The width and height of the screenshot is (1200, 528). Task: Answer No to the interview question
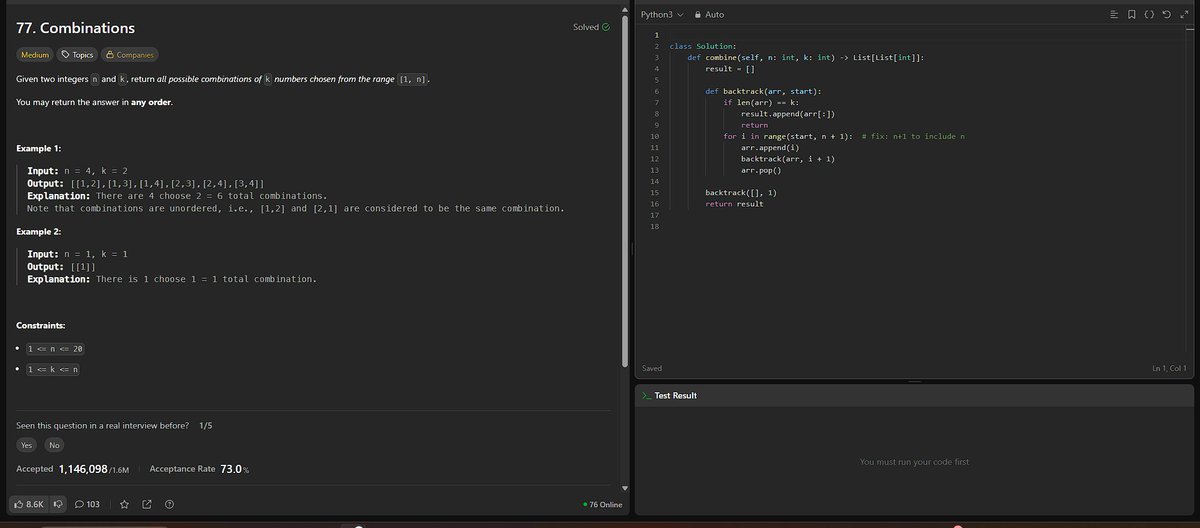pos(54,445)
